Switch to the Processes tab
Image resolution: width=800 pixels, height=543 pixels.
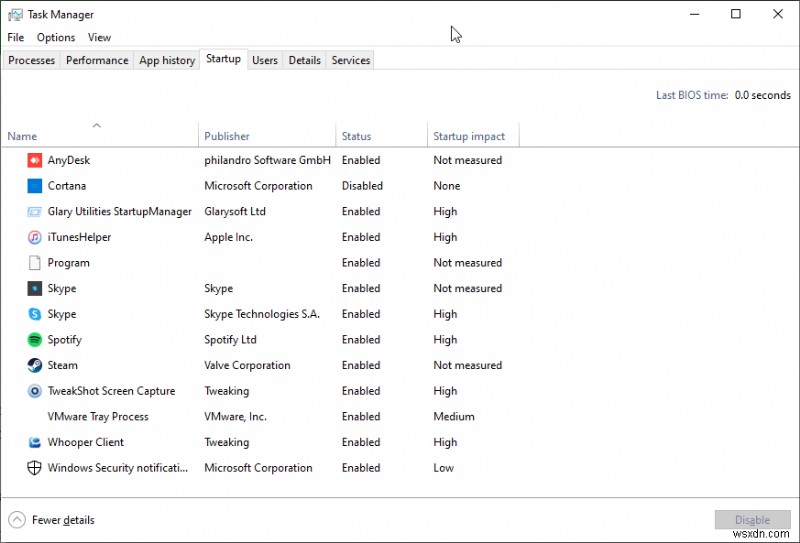click(32, 60)
